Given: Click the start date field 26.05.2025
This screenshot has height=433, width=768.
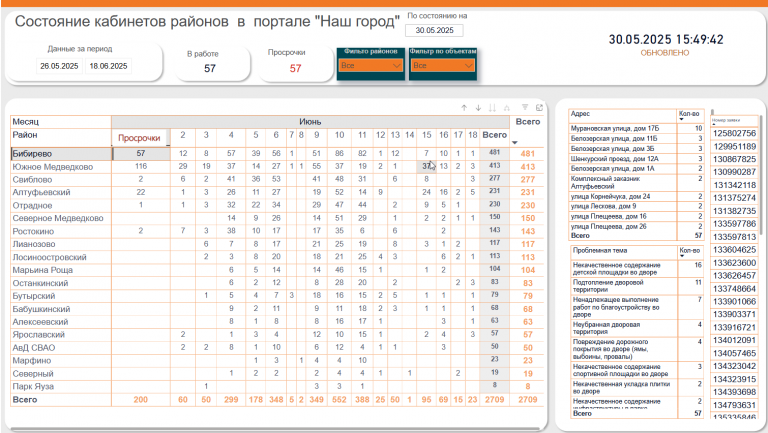Looking at the screenshot, I should pyautogui.click(x=59, y=66).
